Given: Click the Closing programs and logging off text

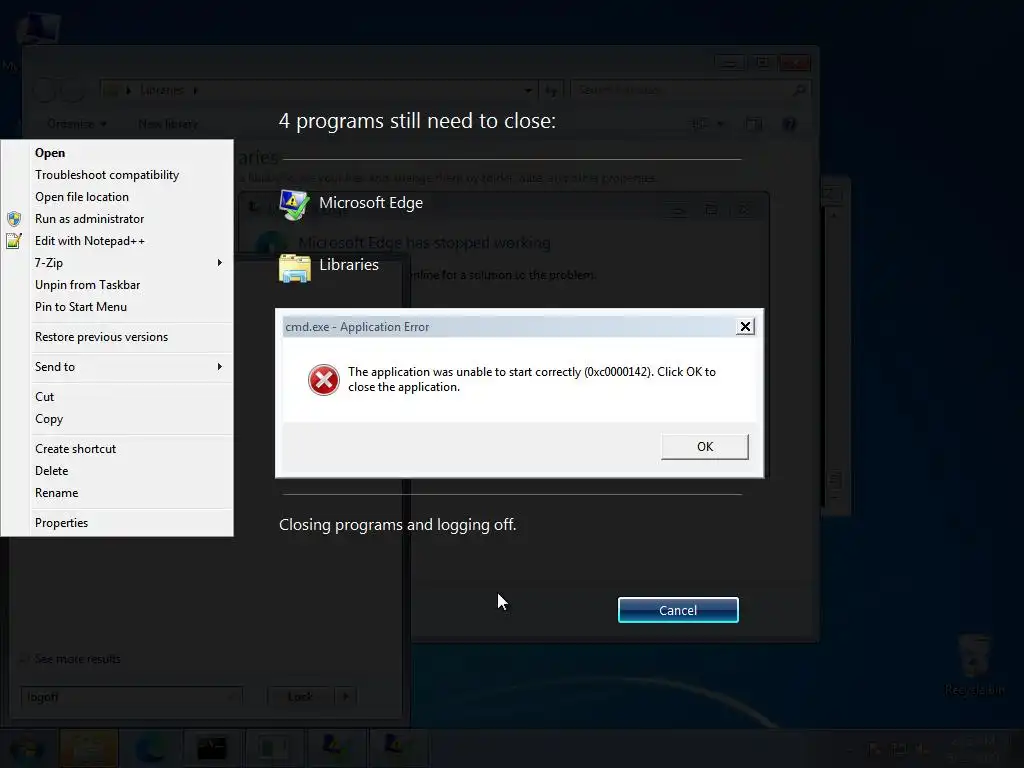Looking at the screenshot, I should pos(398,524).
